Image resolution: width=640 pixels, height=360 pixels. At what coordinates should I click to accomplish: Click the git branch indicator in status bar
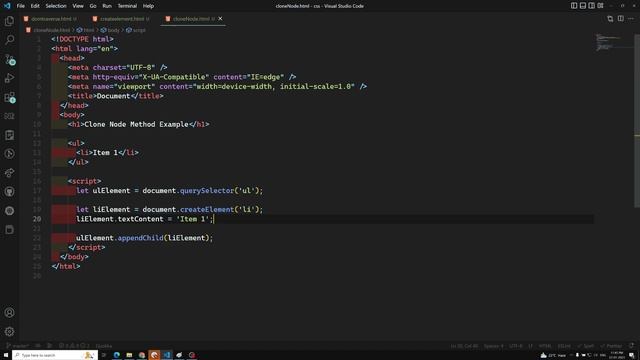pyautogui.click(x=18, y=346)
